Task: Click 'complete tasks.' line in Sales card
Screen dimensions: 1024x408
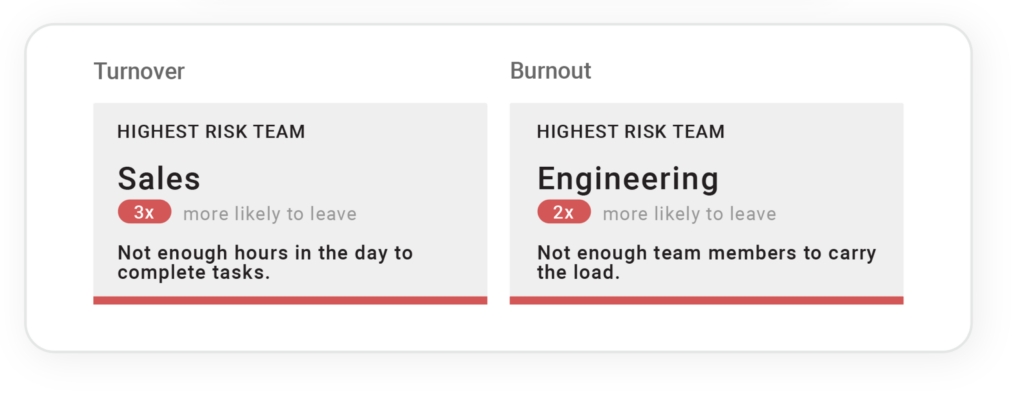Action: pos(194,274)
